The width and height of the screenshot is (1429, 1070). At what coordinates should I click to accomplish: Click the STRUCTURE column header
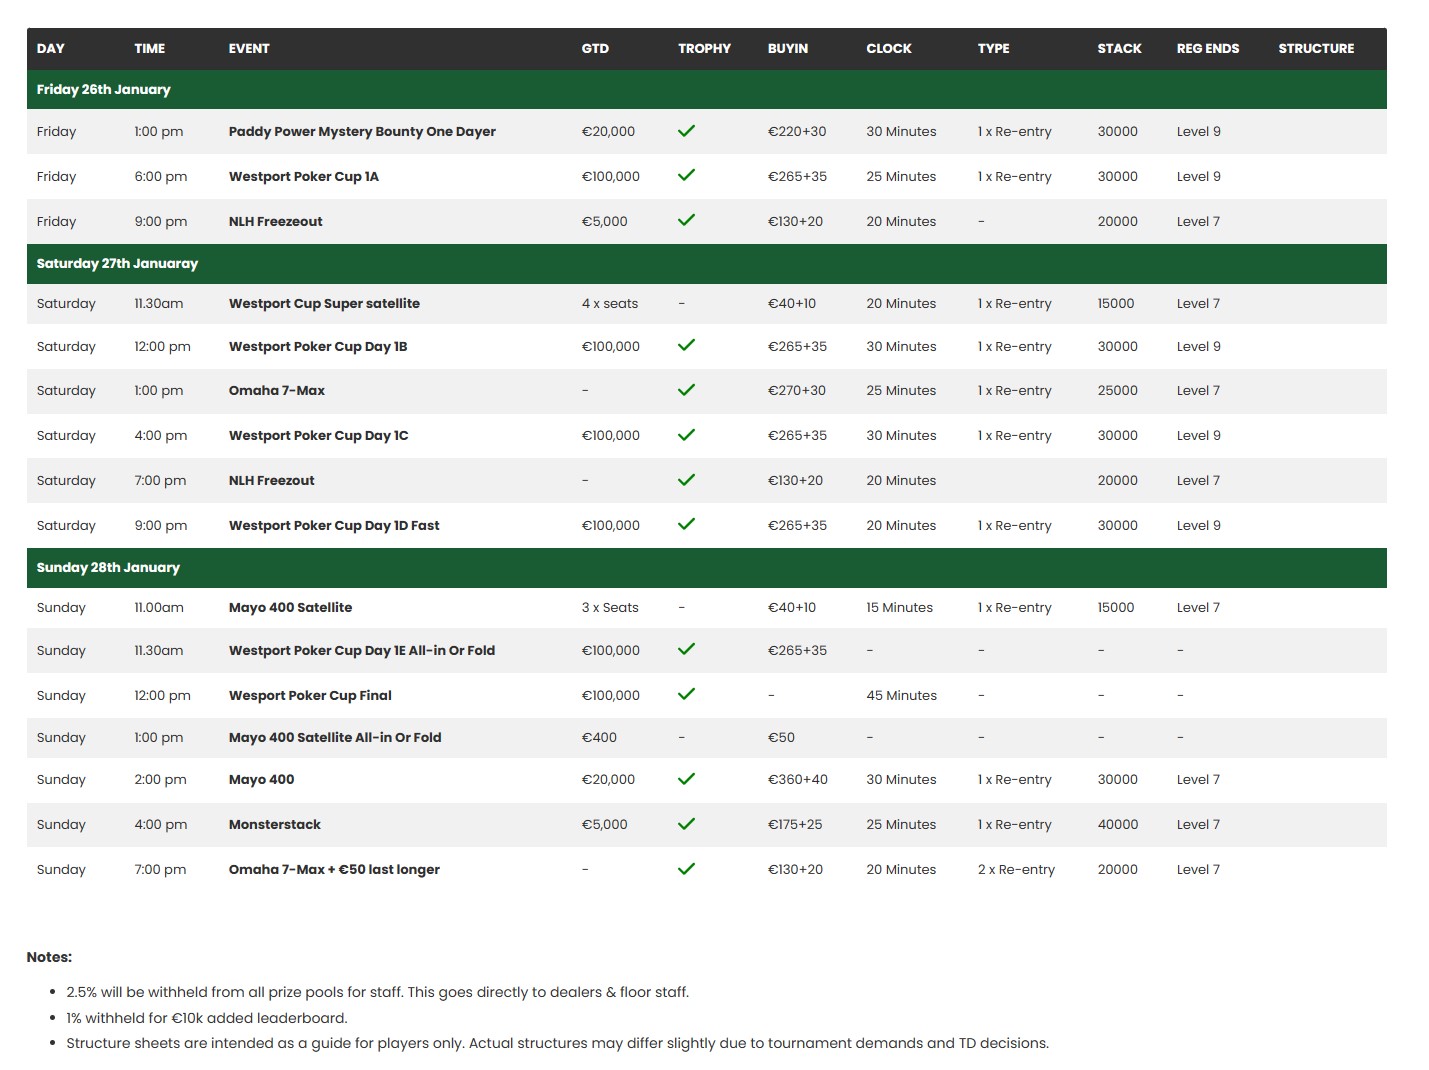pos(1316,48)
